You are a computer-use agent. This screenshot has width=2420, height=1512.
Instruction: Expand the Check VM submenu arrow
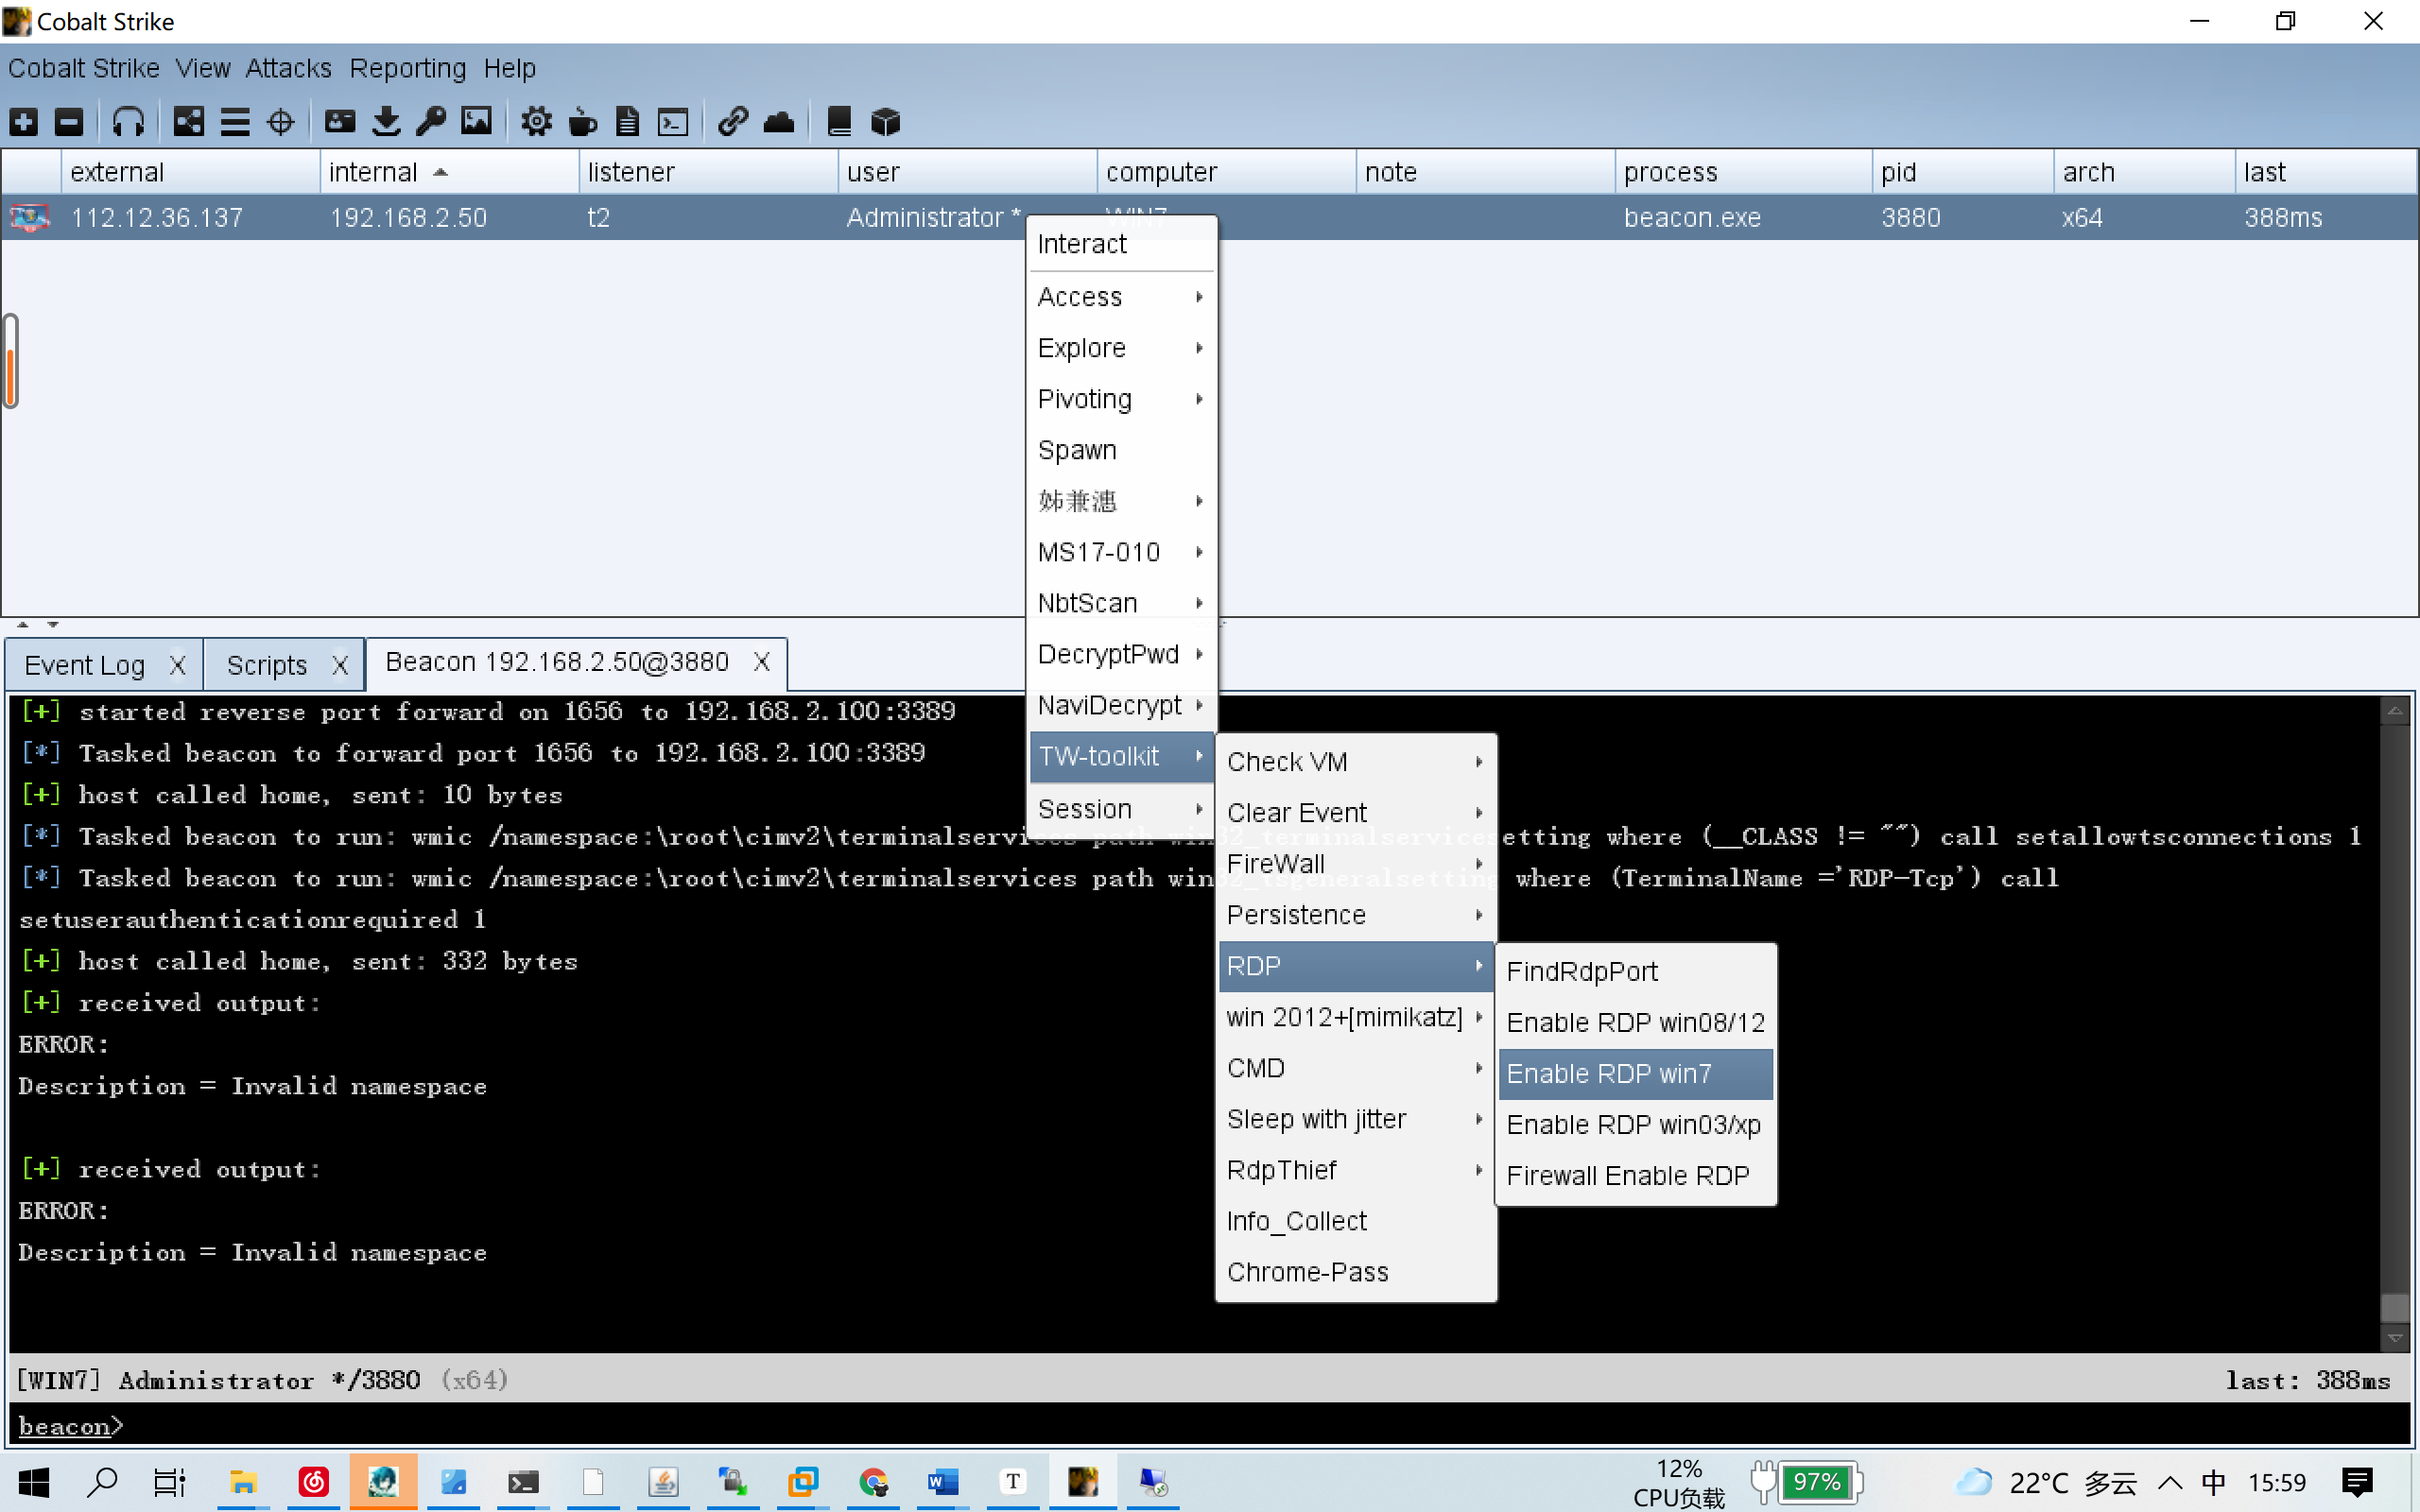click(1479, 762)
